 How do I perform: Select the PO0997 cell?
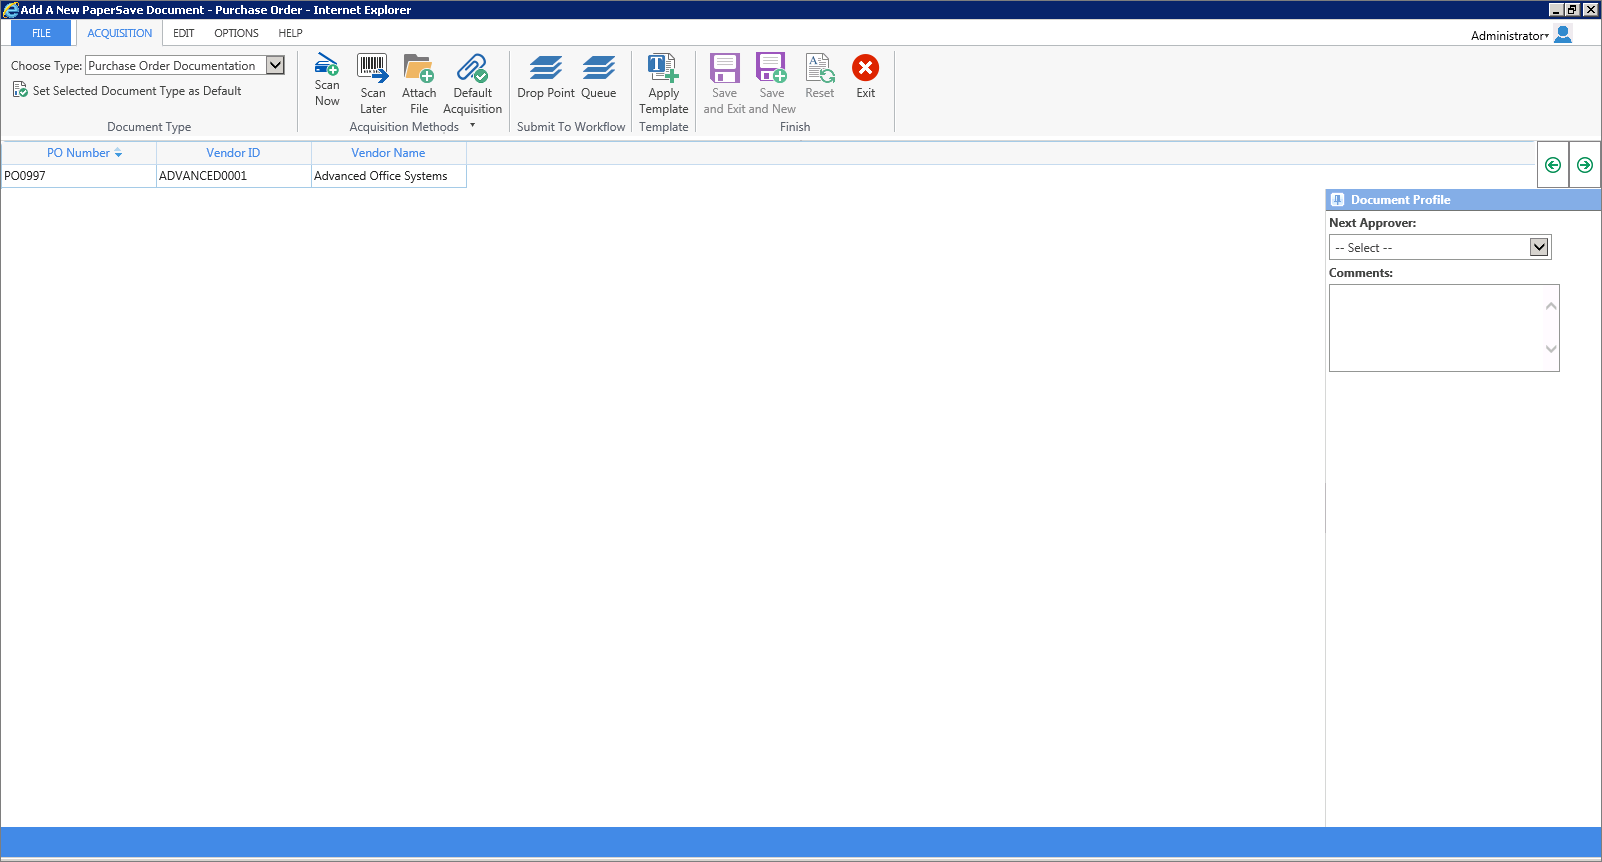[x=79, y=176]
